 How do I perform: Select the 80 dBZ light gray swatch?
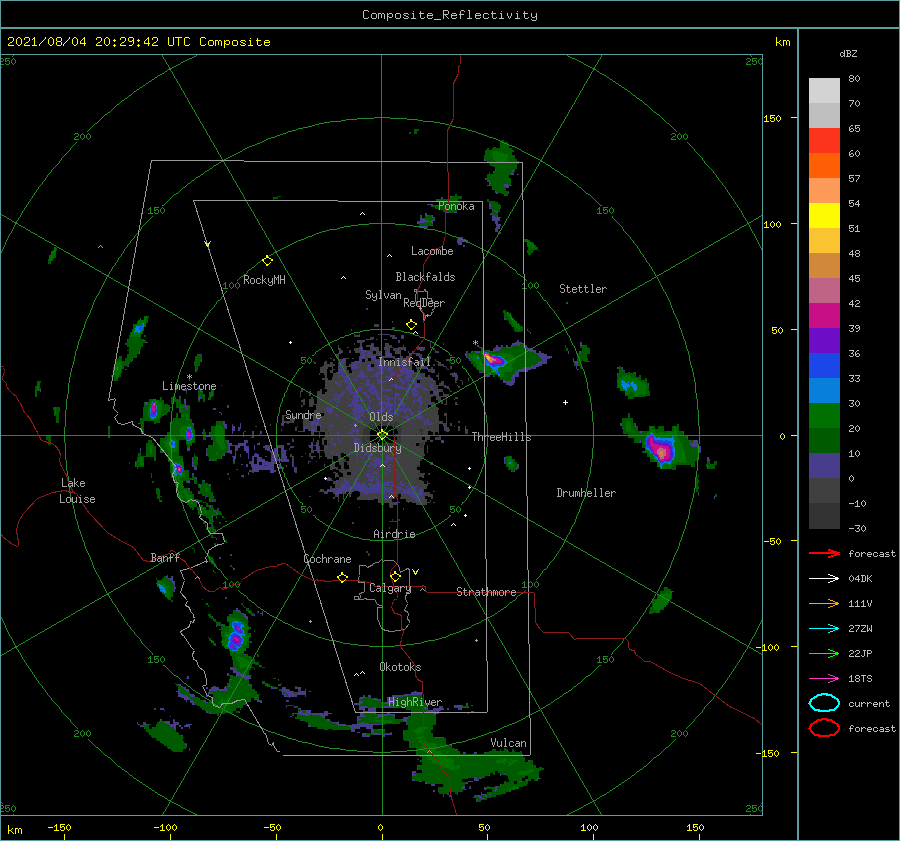click(x=824, y=91)
